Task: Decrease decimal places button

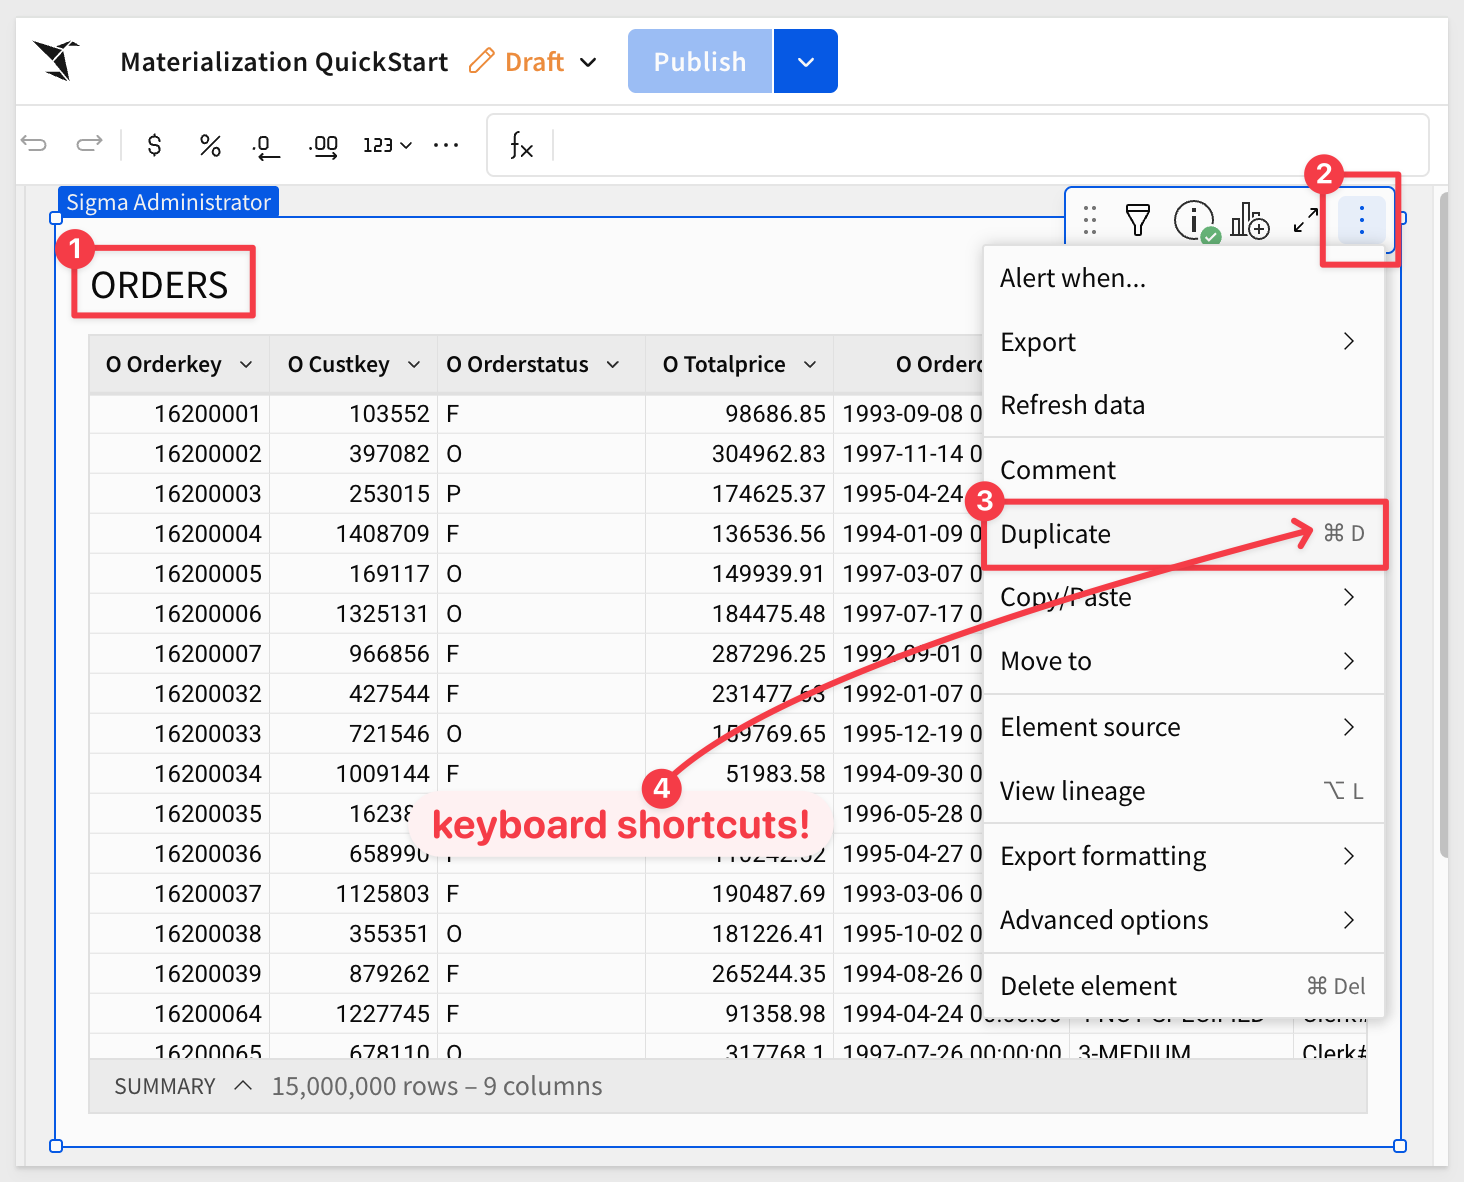Action: coord(266,146)
